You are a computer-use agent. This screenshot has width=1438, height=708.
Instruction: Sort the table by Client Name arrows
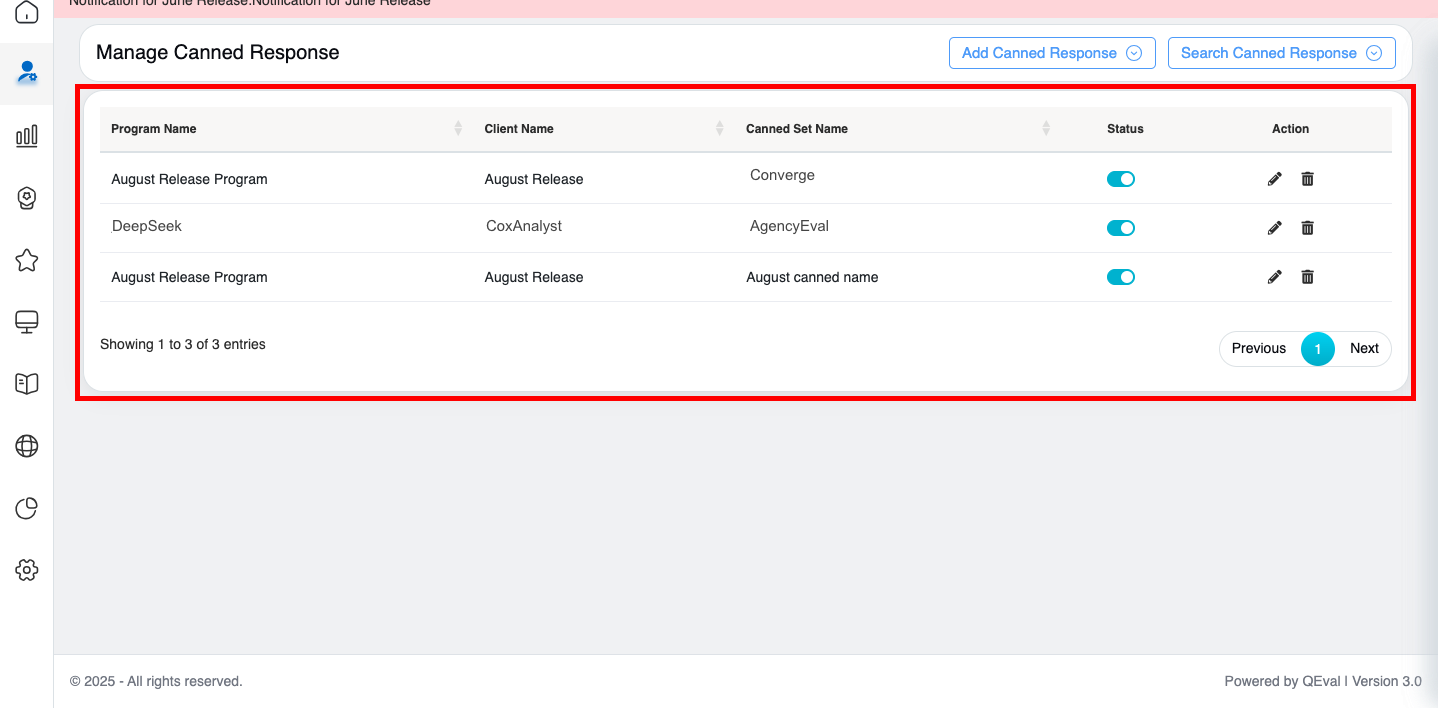(x=719, y=128)
